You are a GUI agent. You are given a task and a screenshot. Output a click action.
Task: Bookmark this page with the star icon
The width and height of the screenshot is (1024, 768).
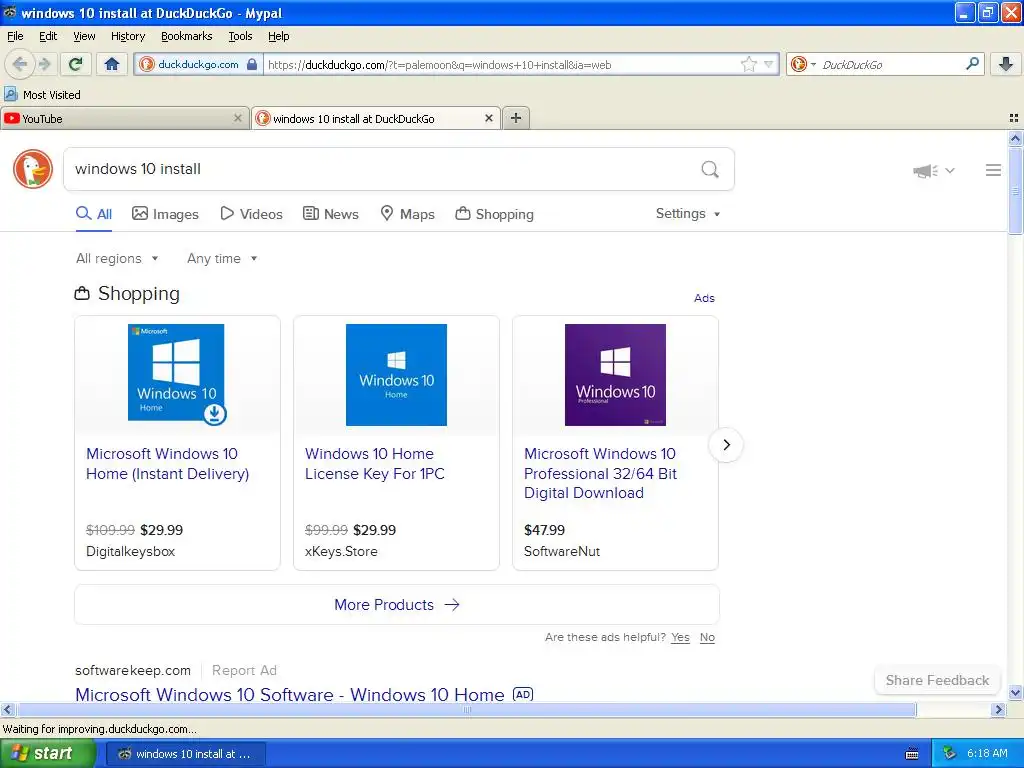748,64
